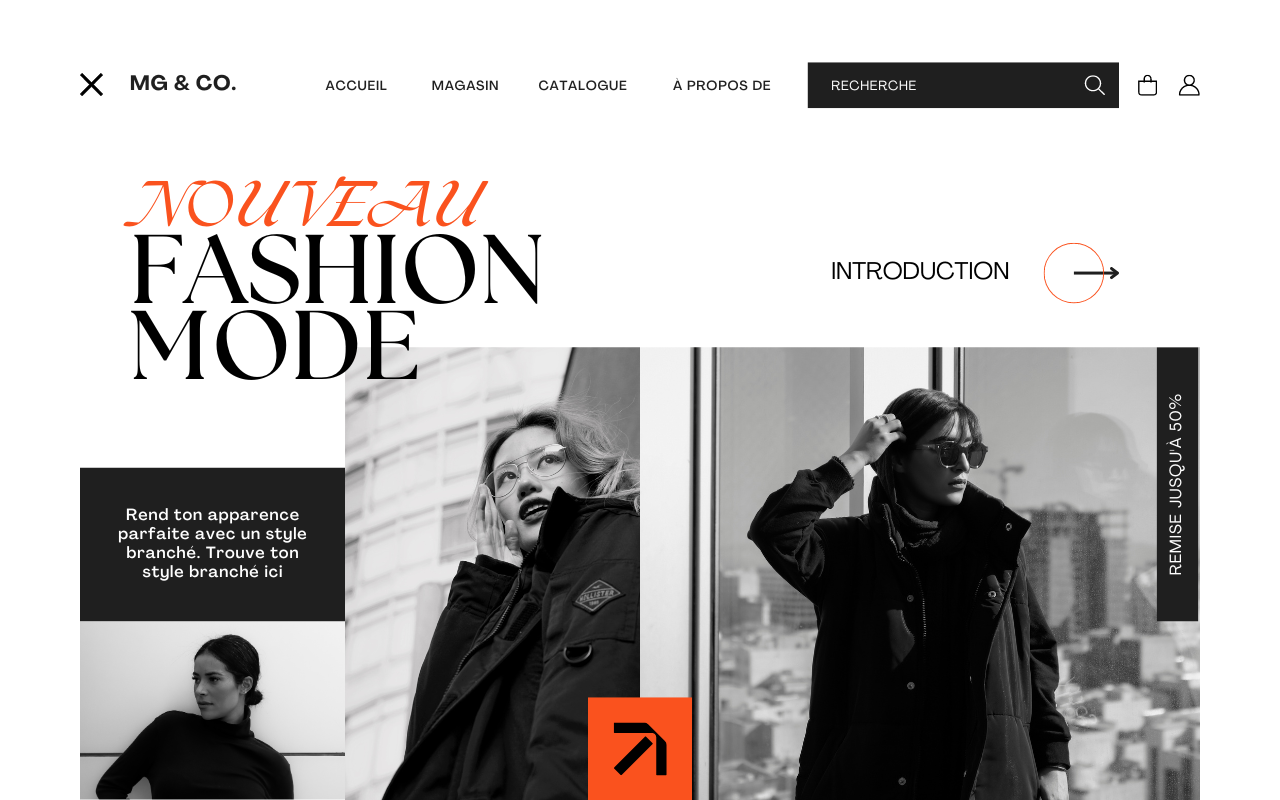
Task: Click the Remise jusqu'à 50% vertical banner
Action: [x=1177, y=484]
